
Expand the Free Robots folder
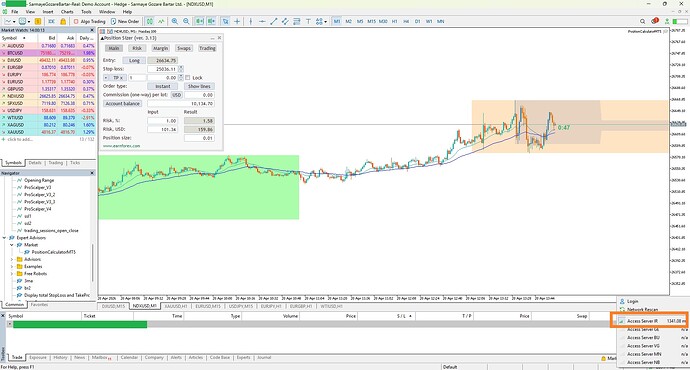click(x=12, y=274)
